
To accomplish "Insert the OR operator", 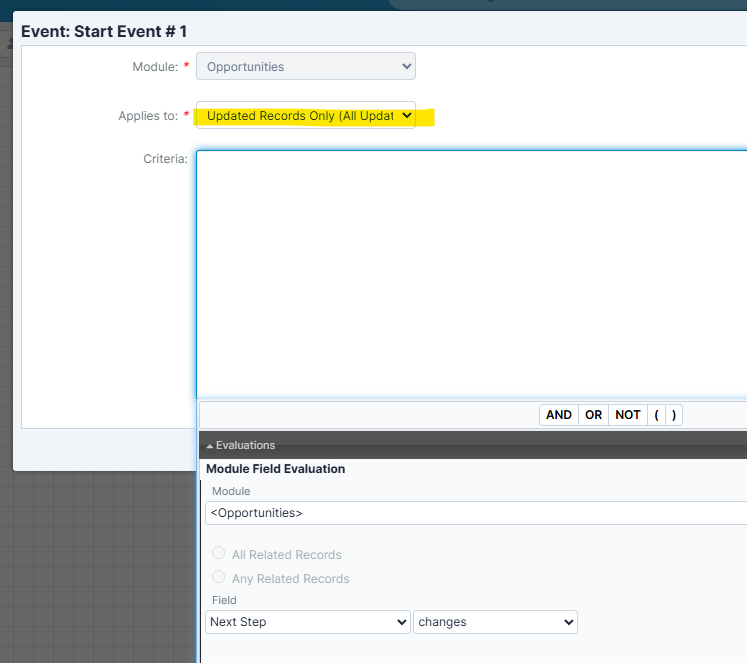I will click(x=594, y=415).
